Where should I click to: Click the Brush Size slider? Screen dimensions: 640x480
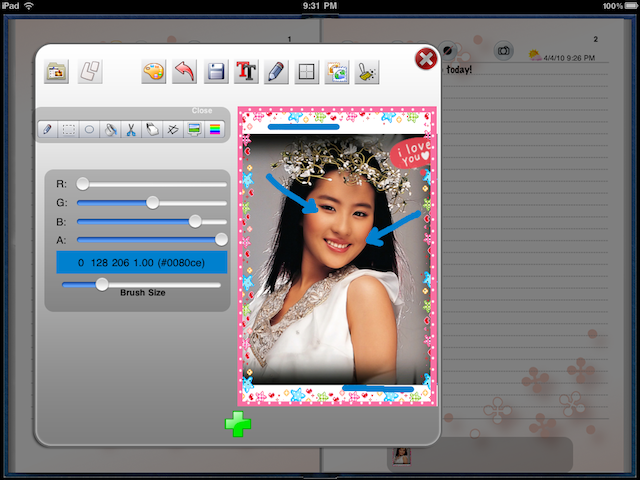(x=102, y=284)
